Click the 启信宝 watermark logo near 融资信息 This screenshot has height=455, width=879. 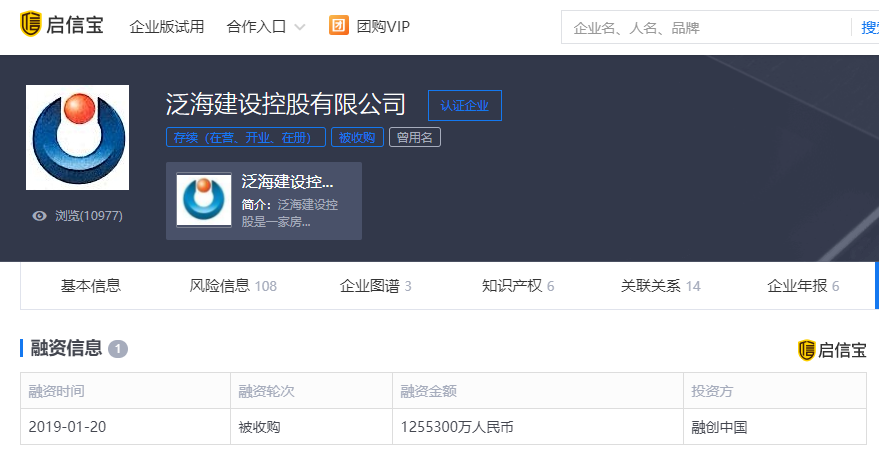(832, 349)
